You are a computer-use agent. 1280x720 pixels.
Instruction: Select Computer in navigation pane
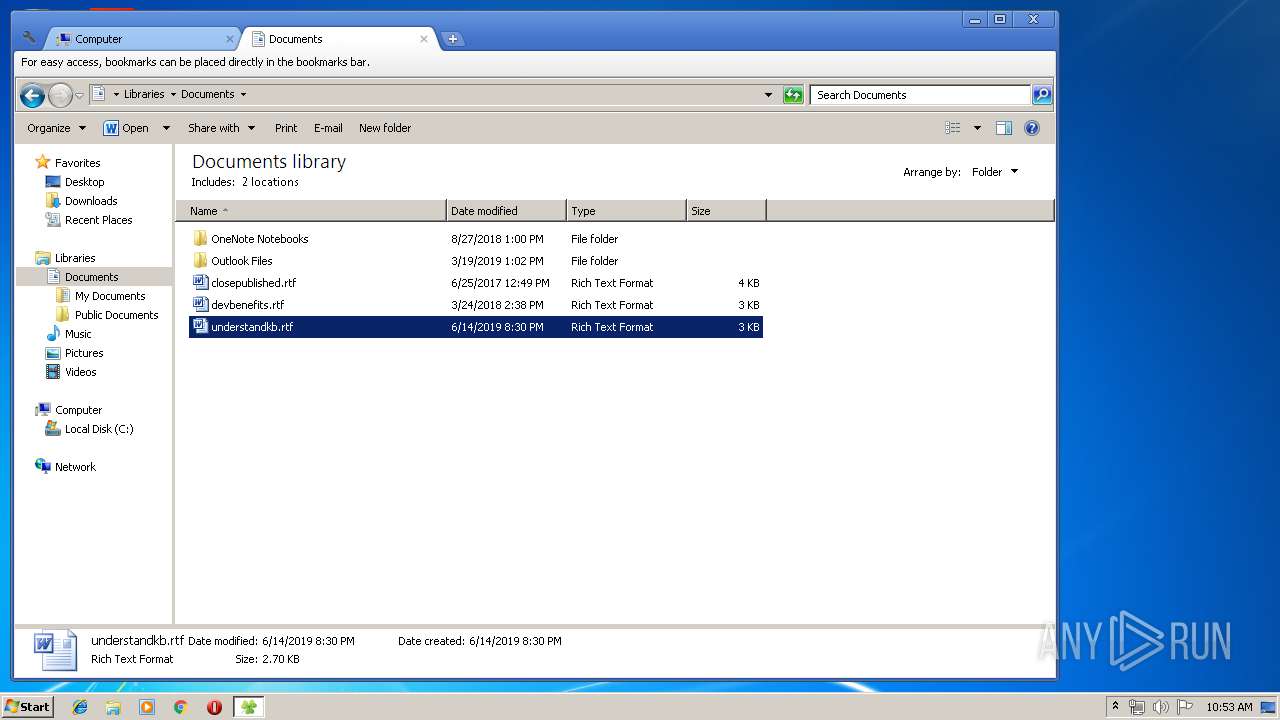[78, 410]
